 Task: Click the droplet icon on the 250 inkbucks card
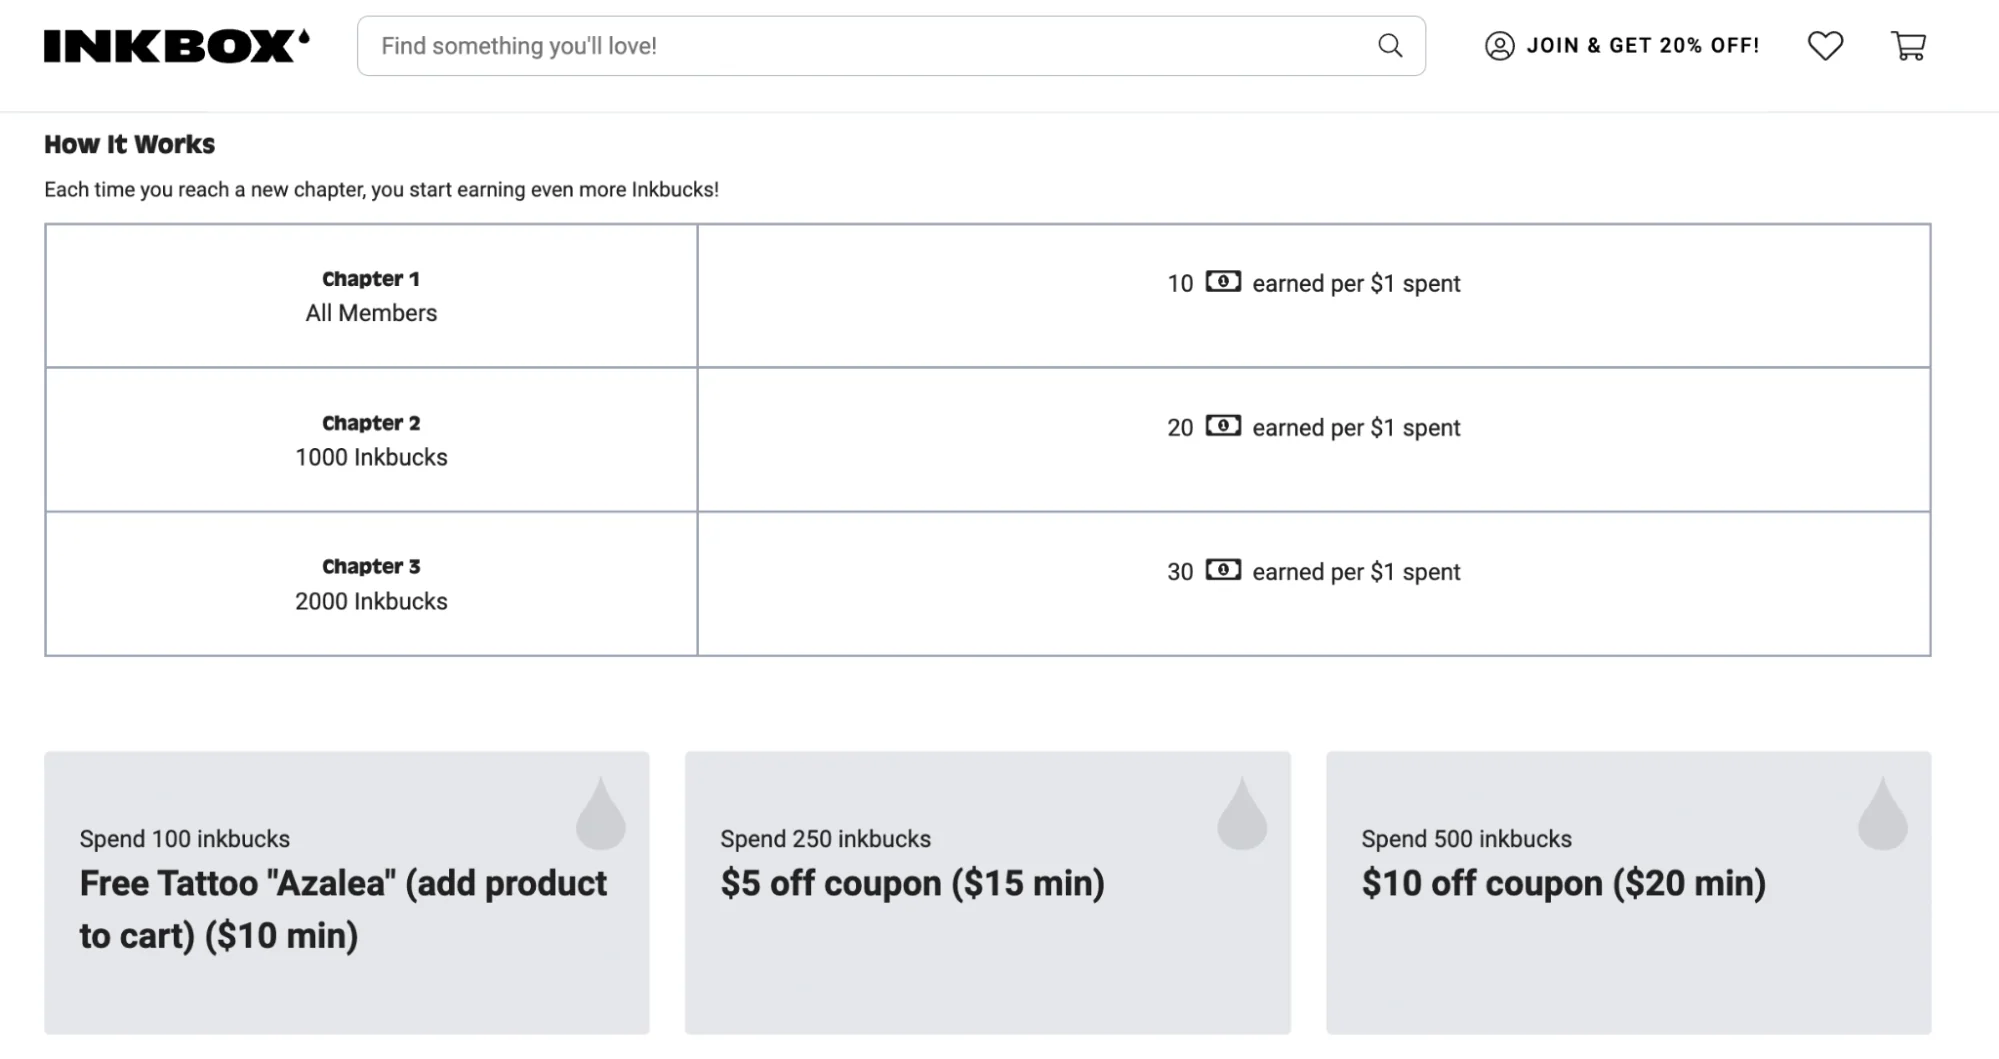pyautogui.click(x=1242, y=813)
